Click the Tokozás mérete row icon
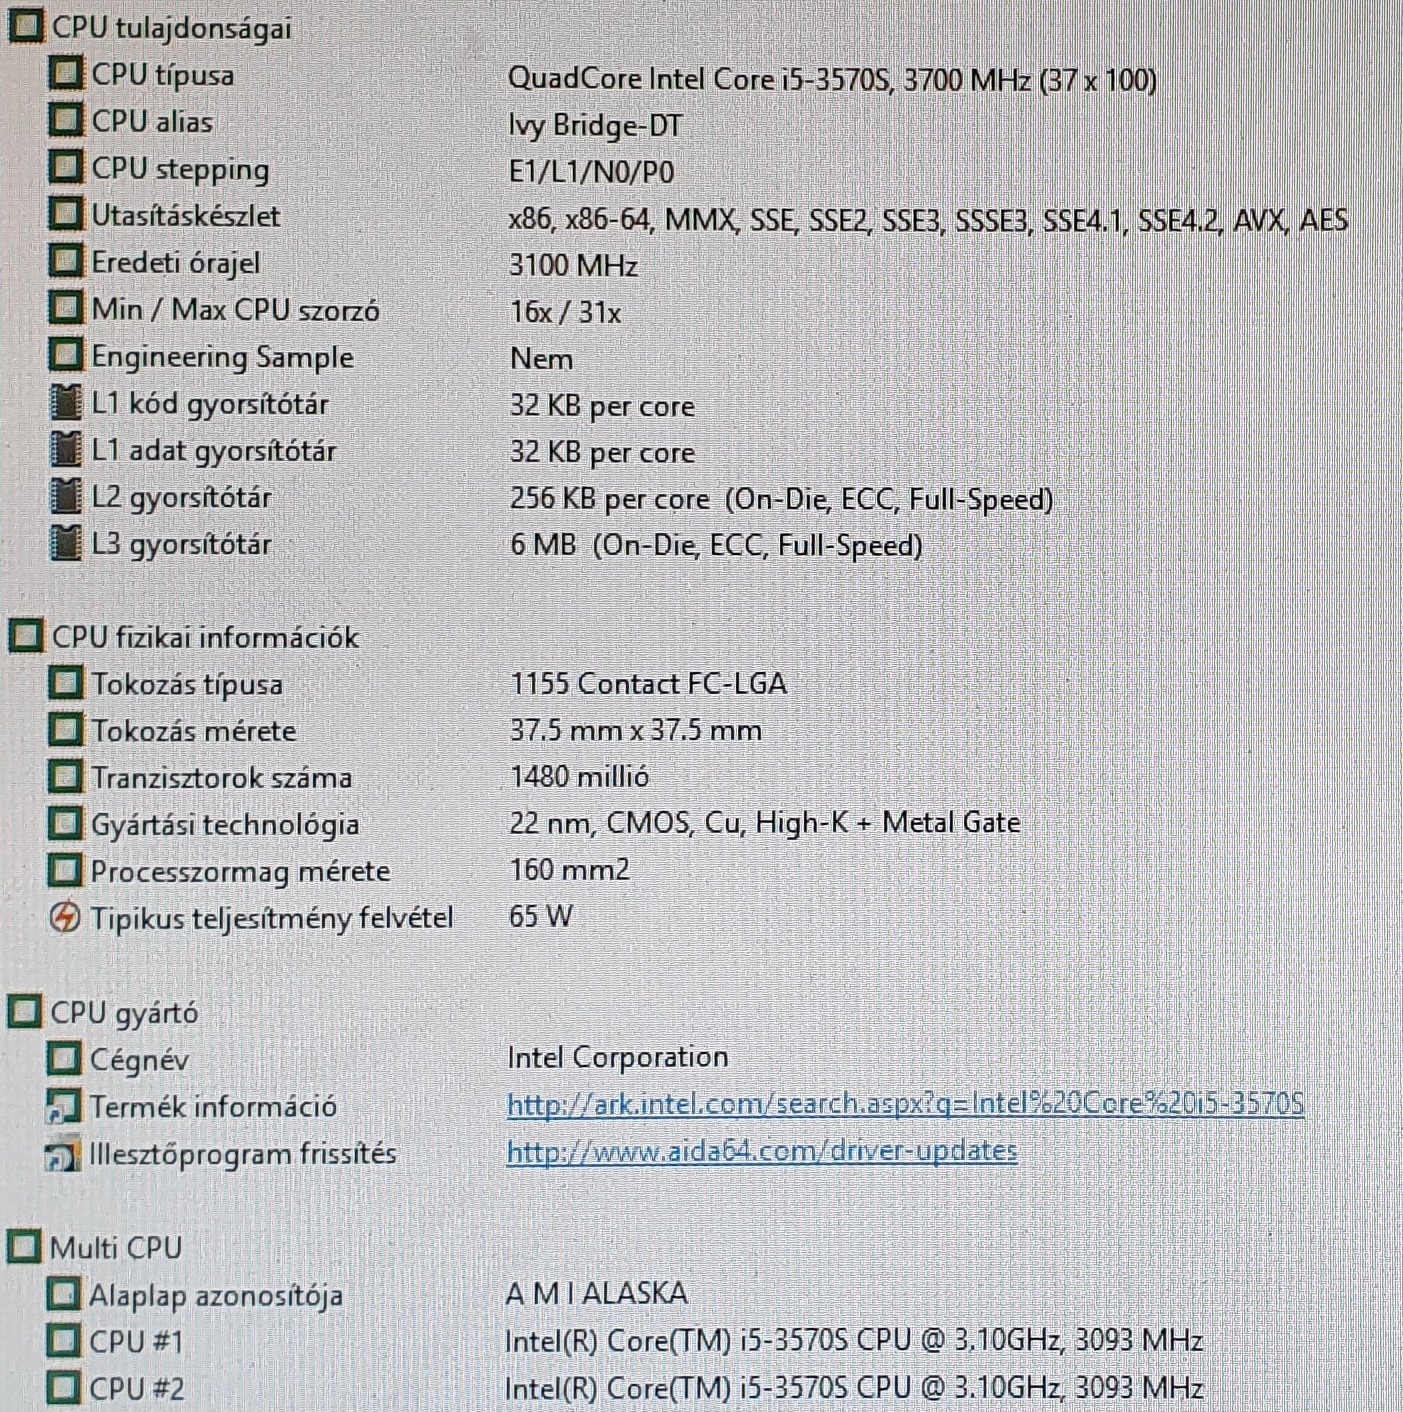1403x1412 pixels. 66,730
